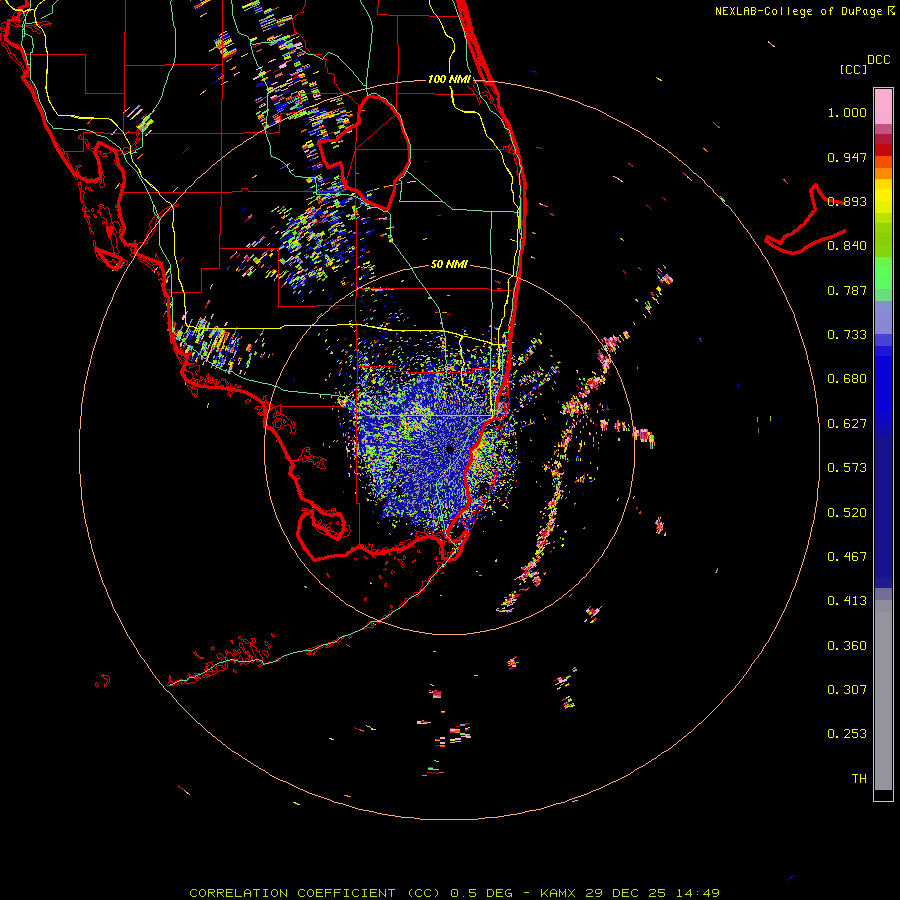This screenshot has width=900, height=900.
Task: Click the 0.307 value on color scale
Action: tap(847, 690)
